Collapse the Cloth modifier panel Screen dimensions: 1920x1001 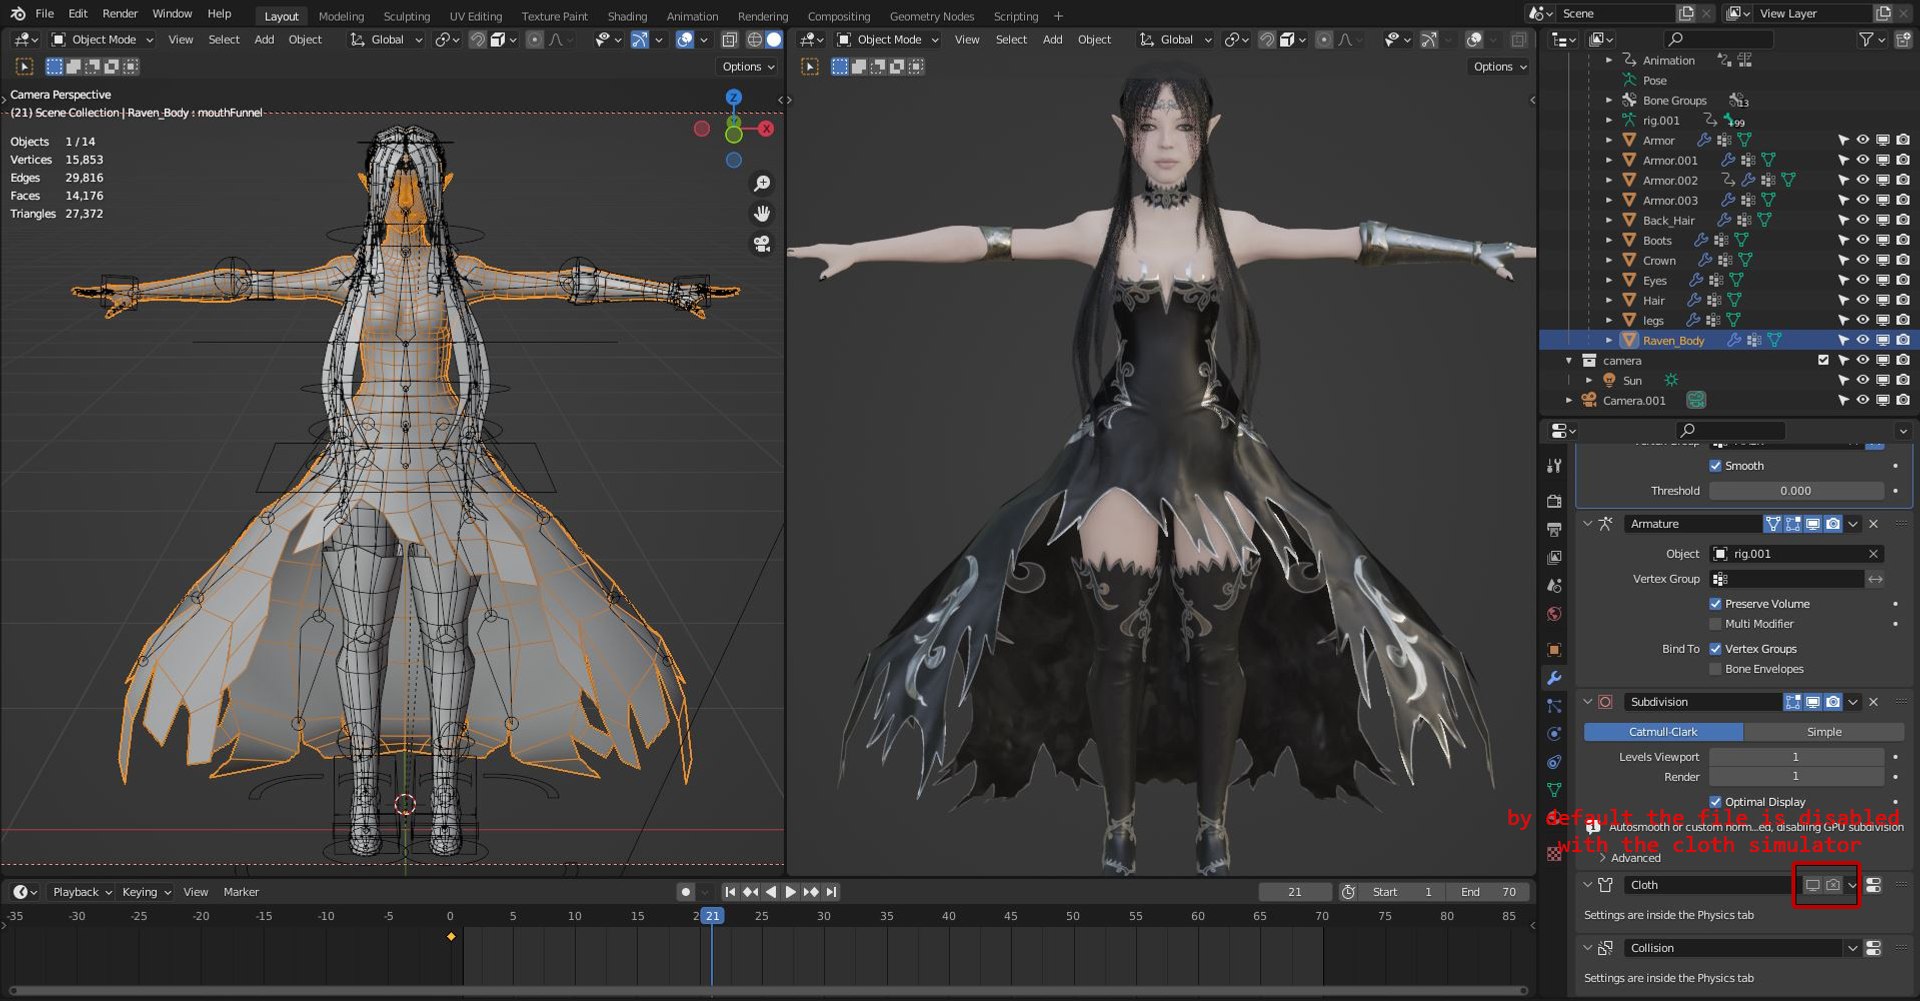1588,885
